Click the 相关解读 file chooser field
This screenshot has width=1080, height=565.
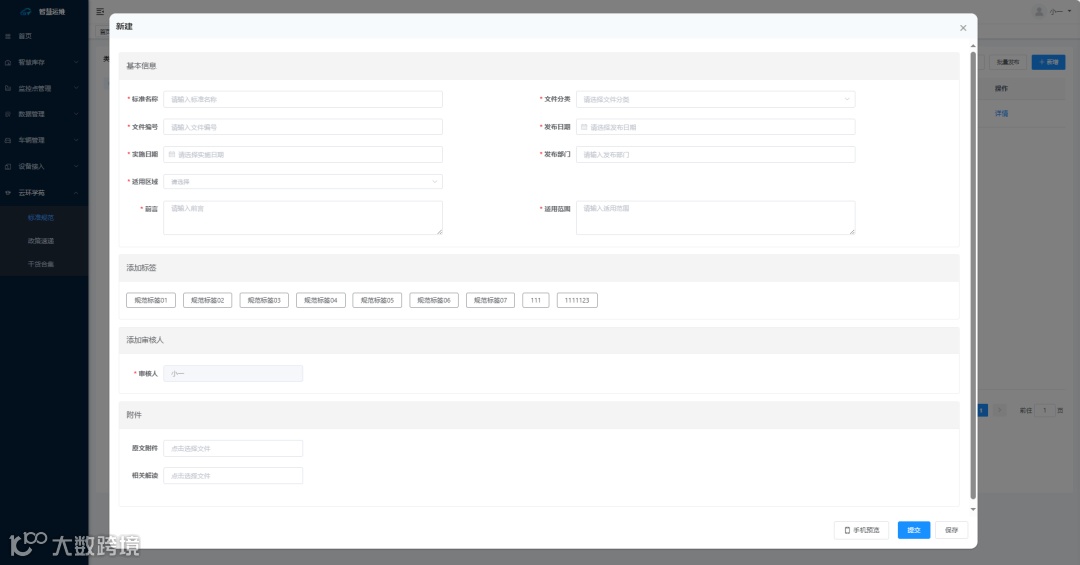coord(233,475)
